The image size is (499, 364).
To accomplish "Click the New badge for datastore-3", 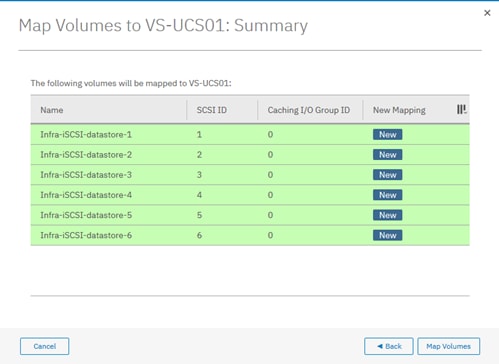I will pyautogui.click(x=388, y=175).
